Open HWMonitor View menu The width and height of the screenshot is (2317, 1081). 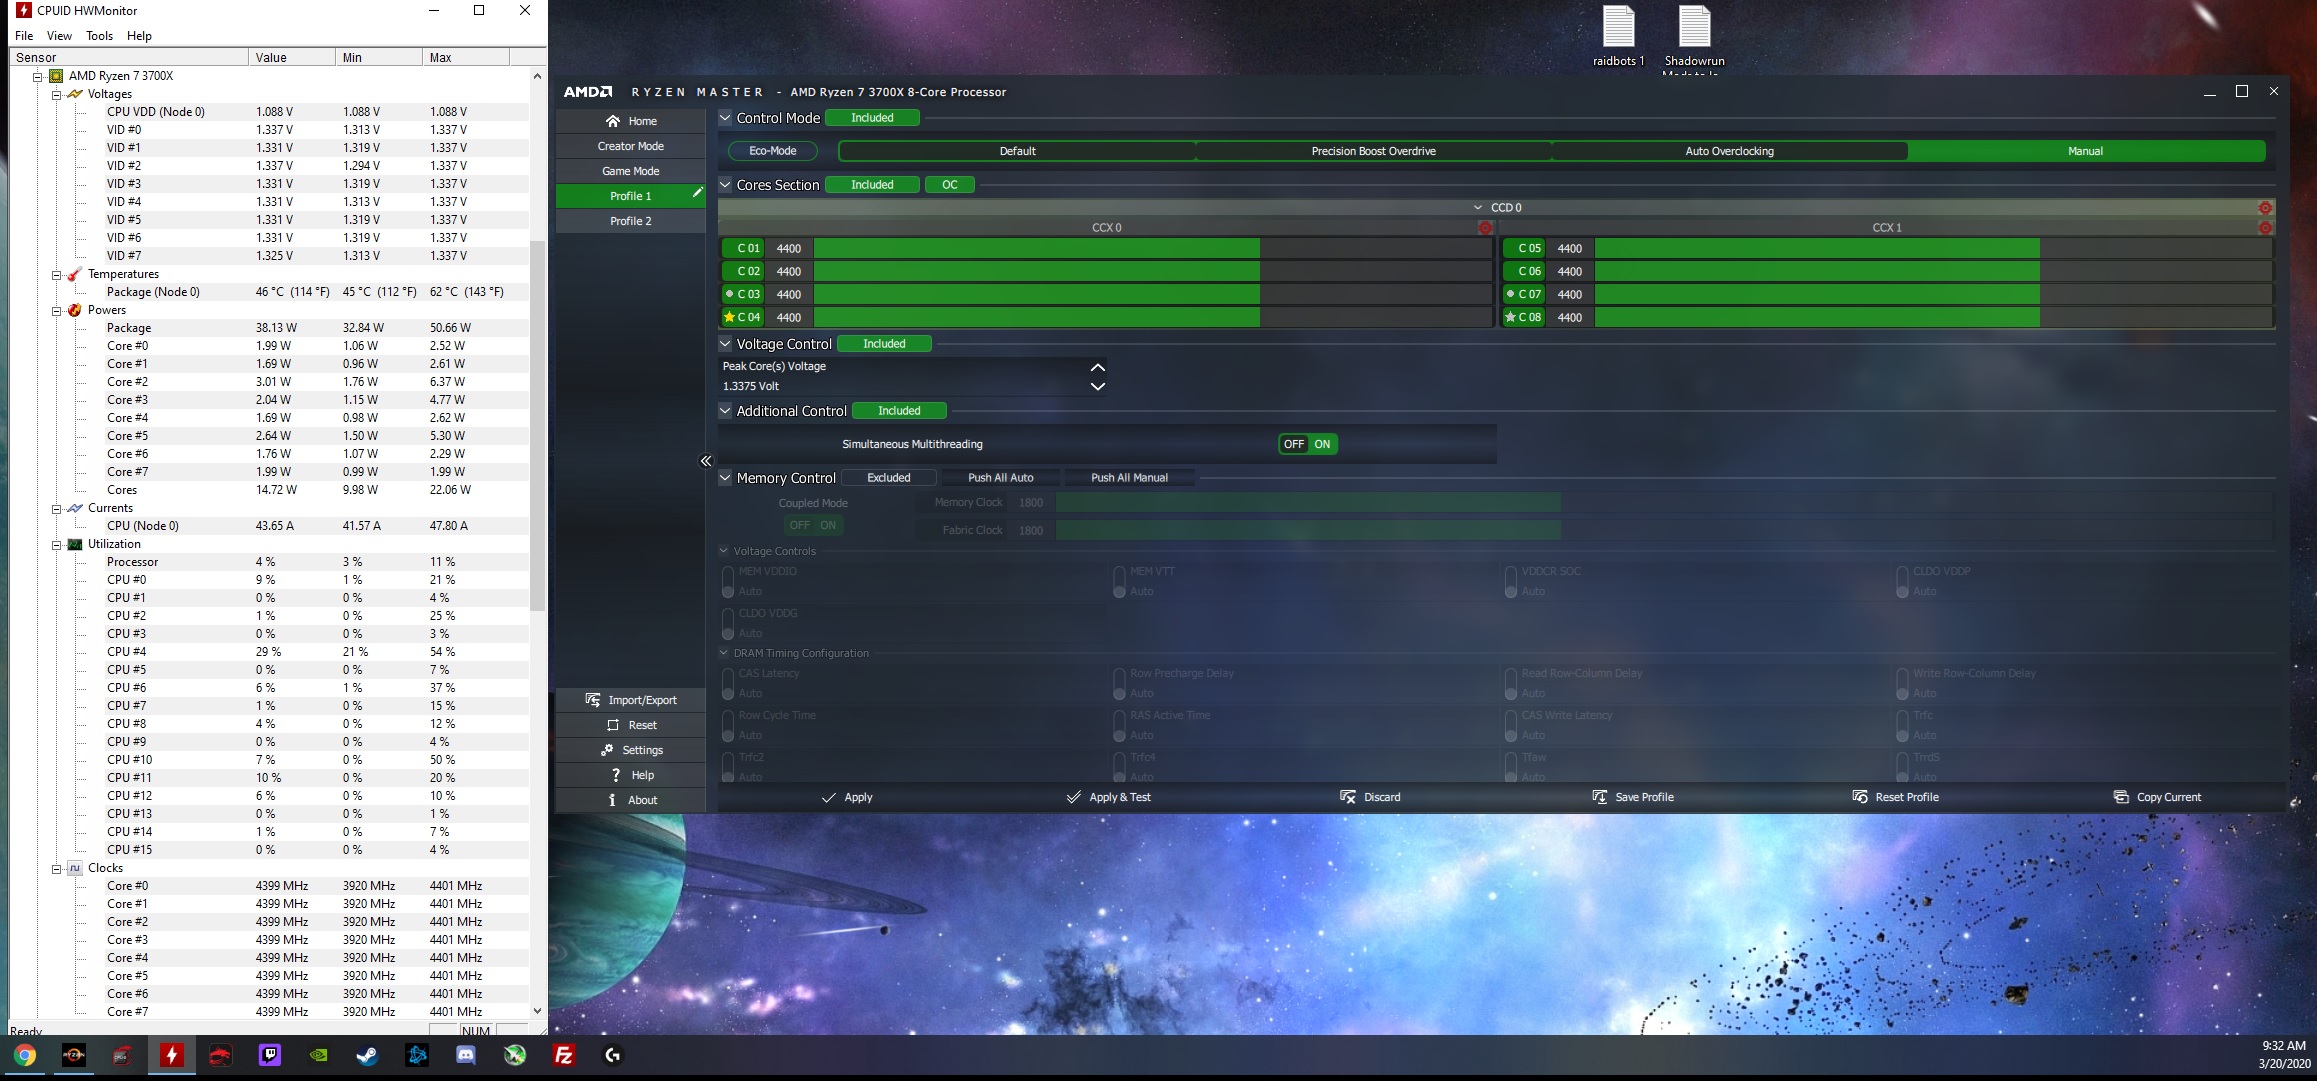(59, 36)
